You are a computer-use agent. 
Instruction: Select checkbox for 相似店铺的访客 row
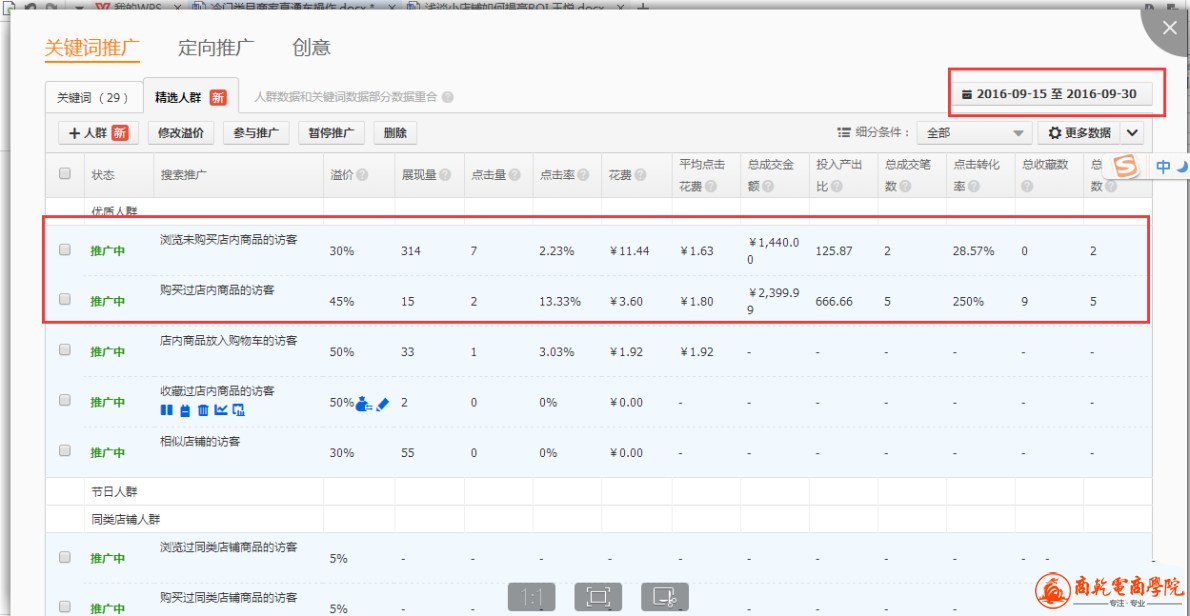[65, 451]
